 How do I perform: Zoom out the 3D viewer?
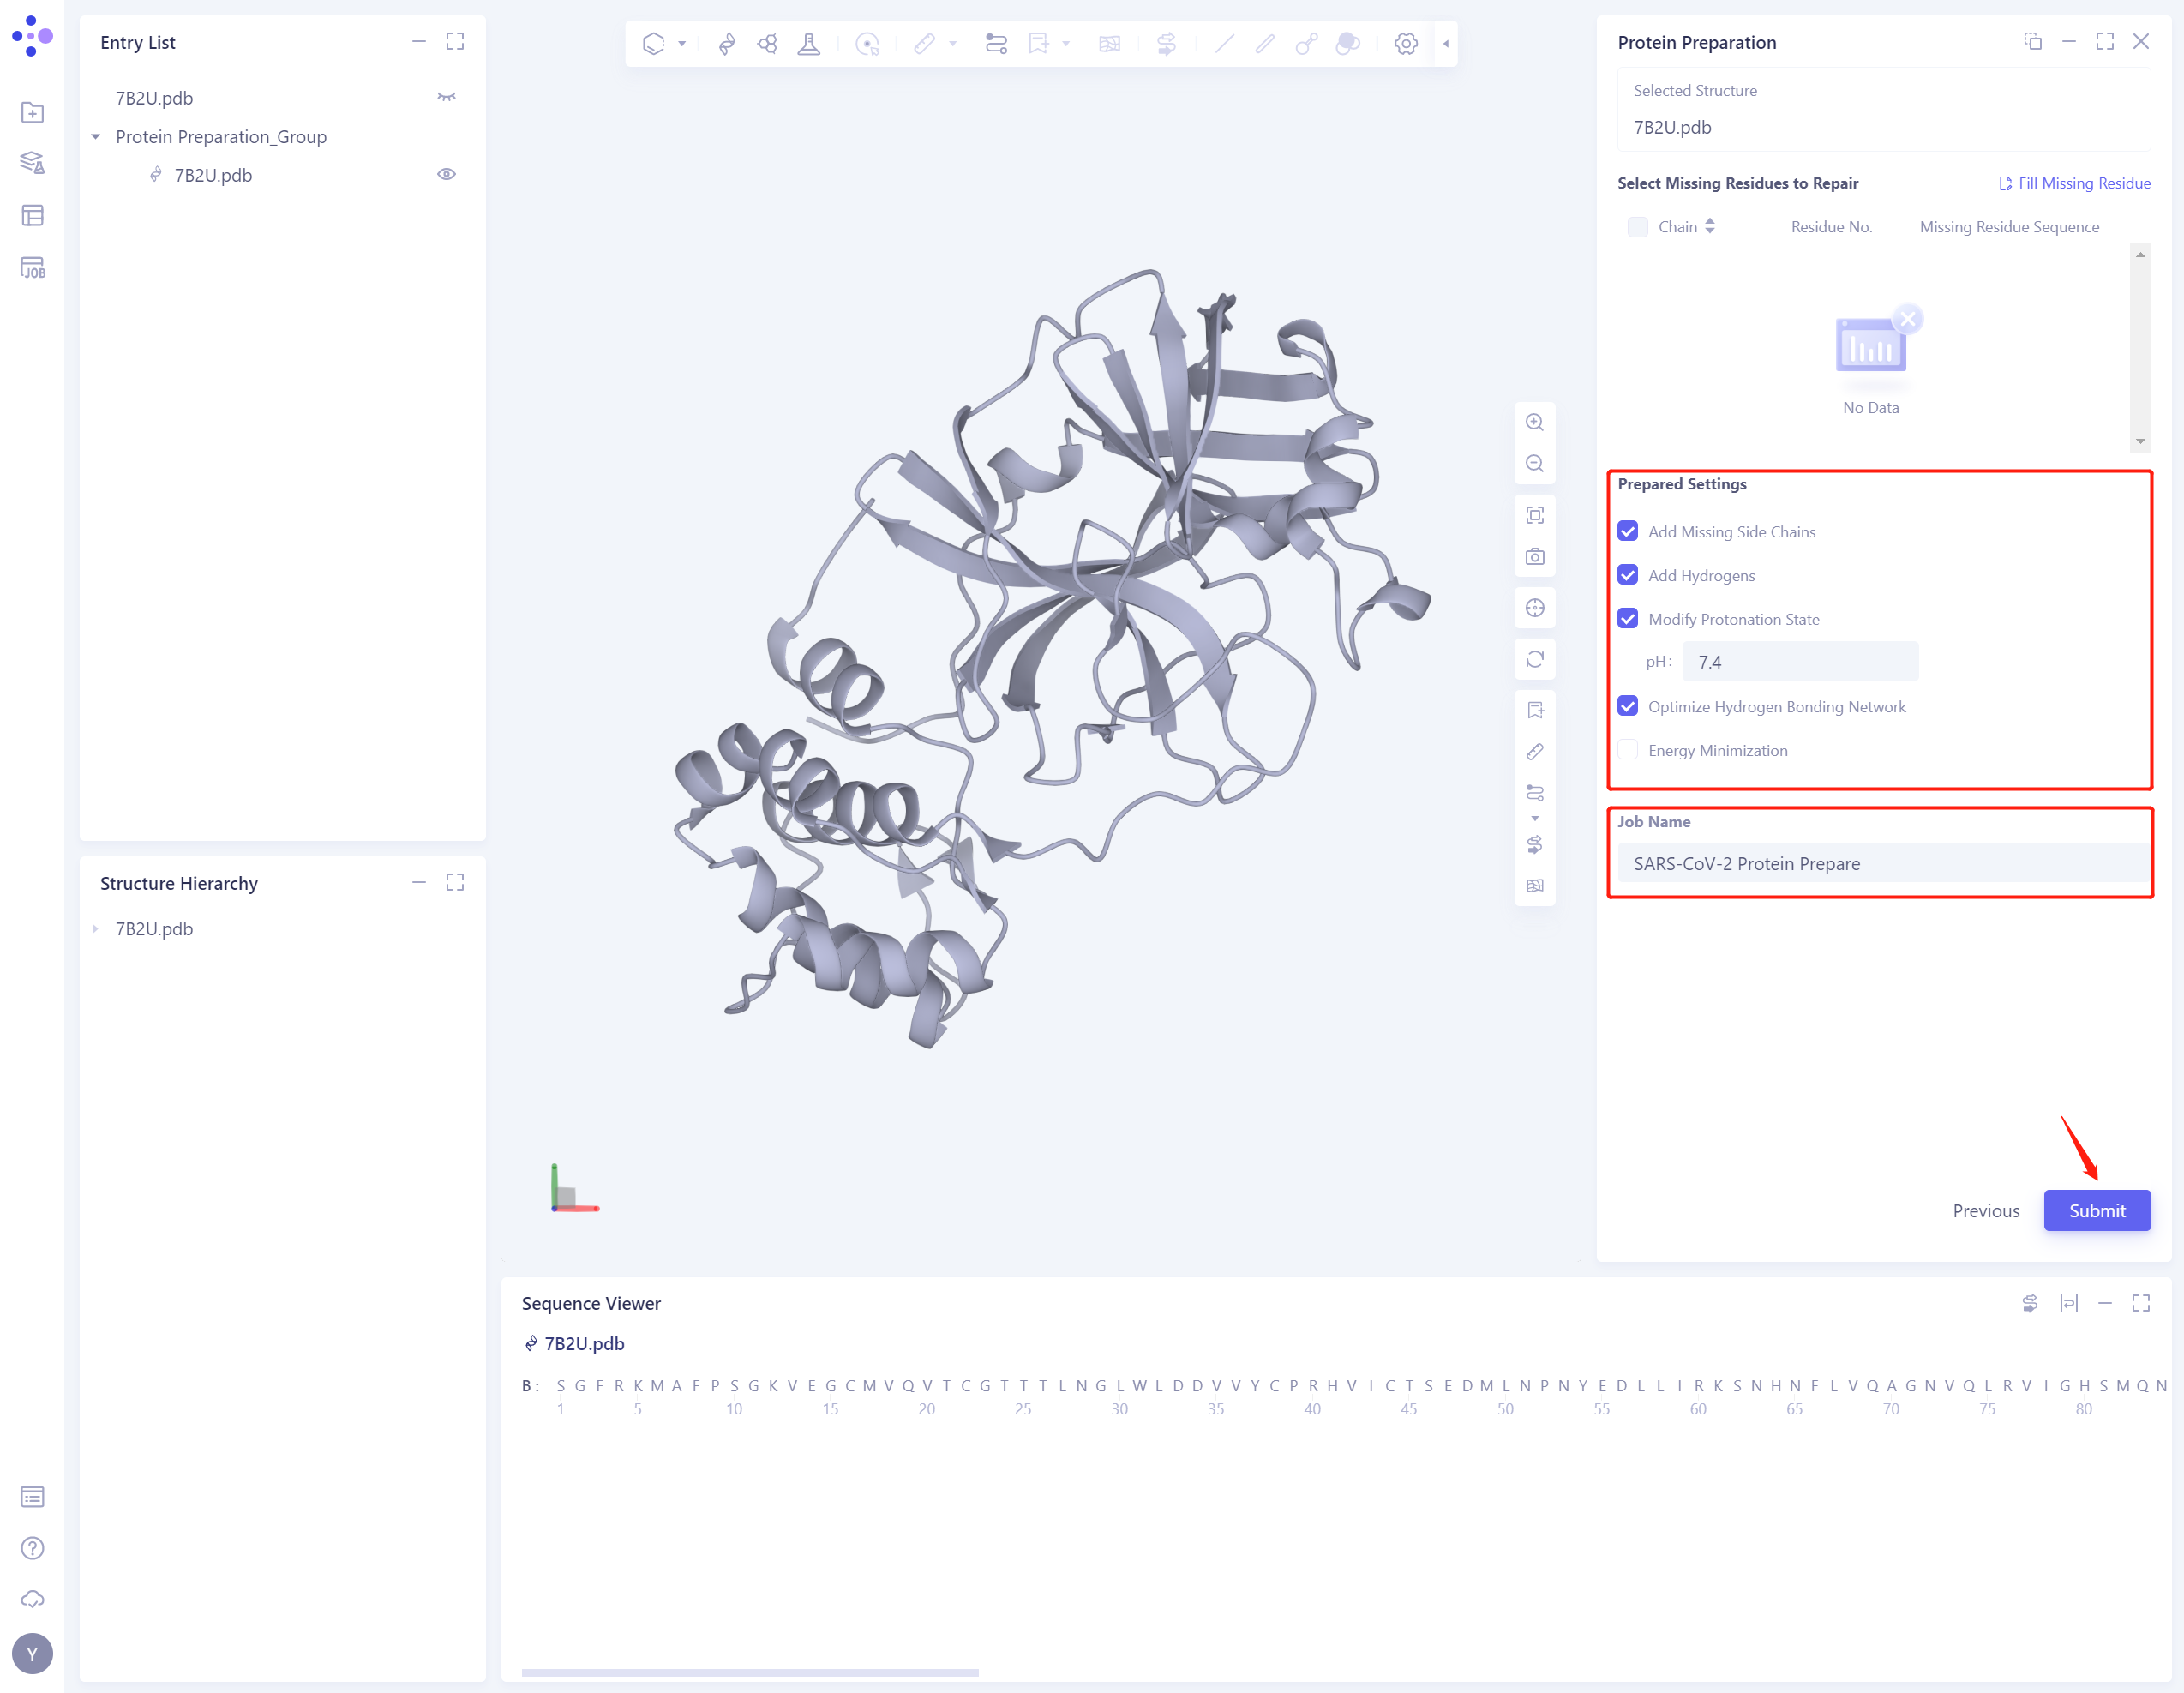(x=1535, y=464)
